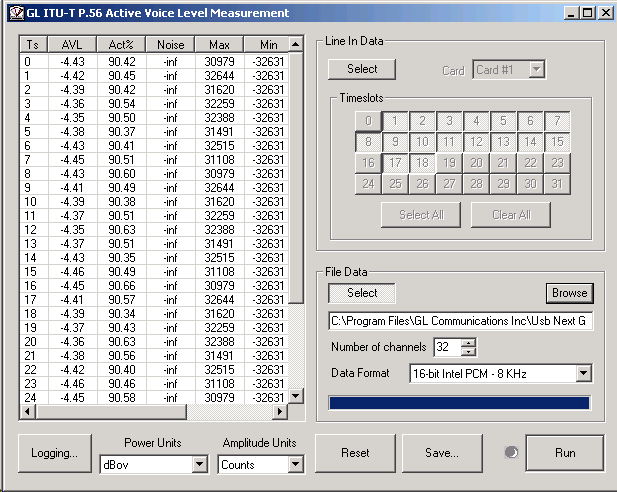The height and width of the screenshot is (492, 617).
Task: Click the Browse button
Action: coord(569,293)
